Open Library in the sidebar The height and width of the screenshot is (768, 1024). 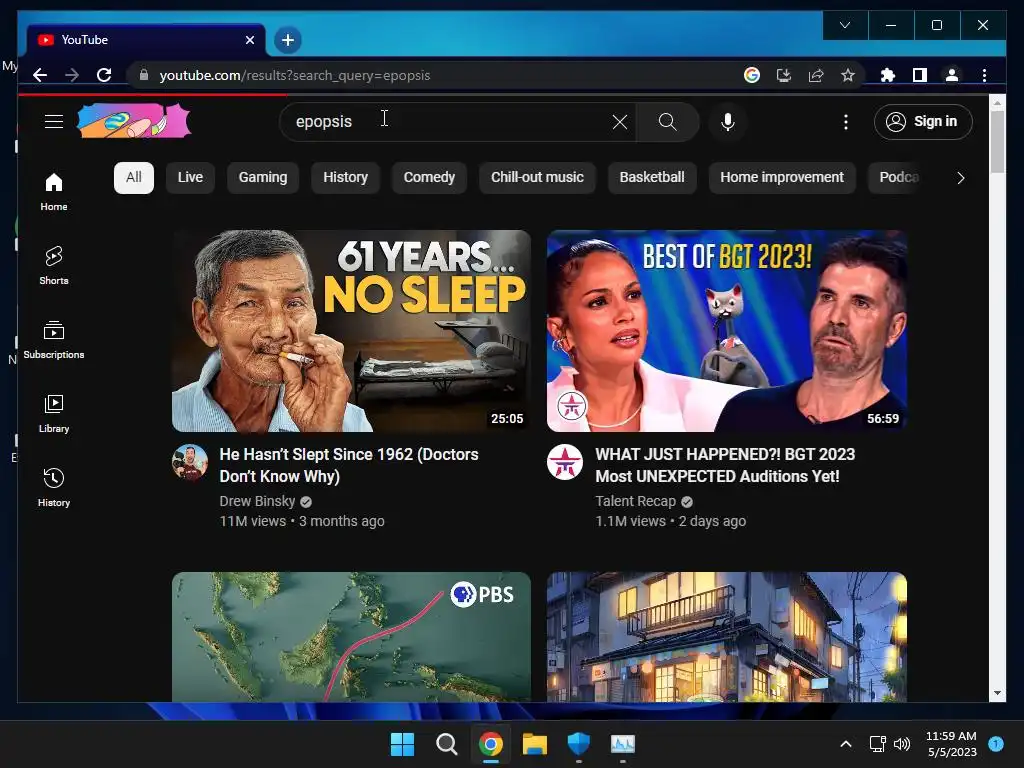[x=54, y=413]
